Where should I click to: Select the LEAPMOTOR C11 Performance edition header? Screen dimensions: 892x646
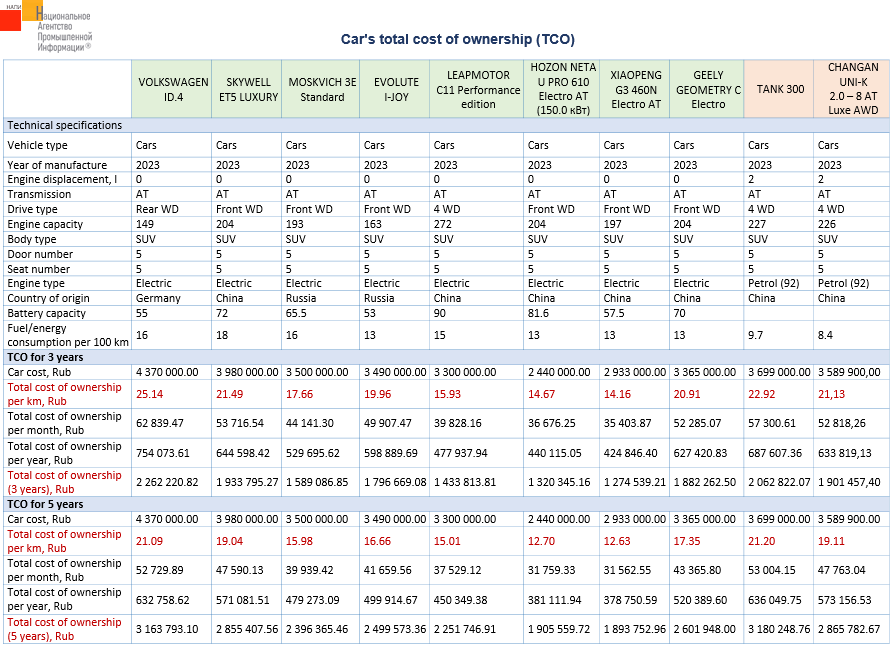(477, 89)
